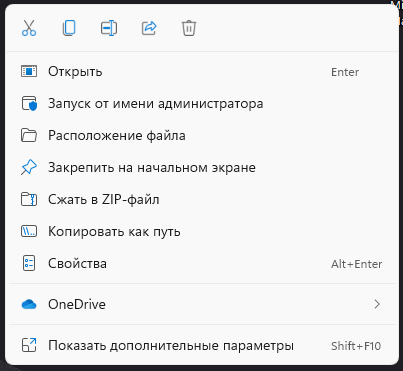Click the folder icon beside Расположение файла
This screenshot has height=371, width=403.
29,136
